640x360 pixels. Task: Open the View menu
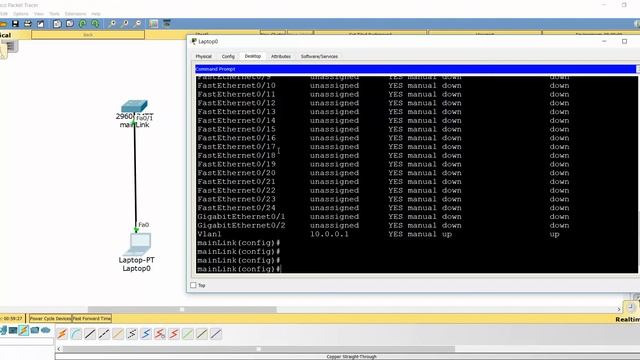click(39, 14)
